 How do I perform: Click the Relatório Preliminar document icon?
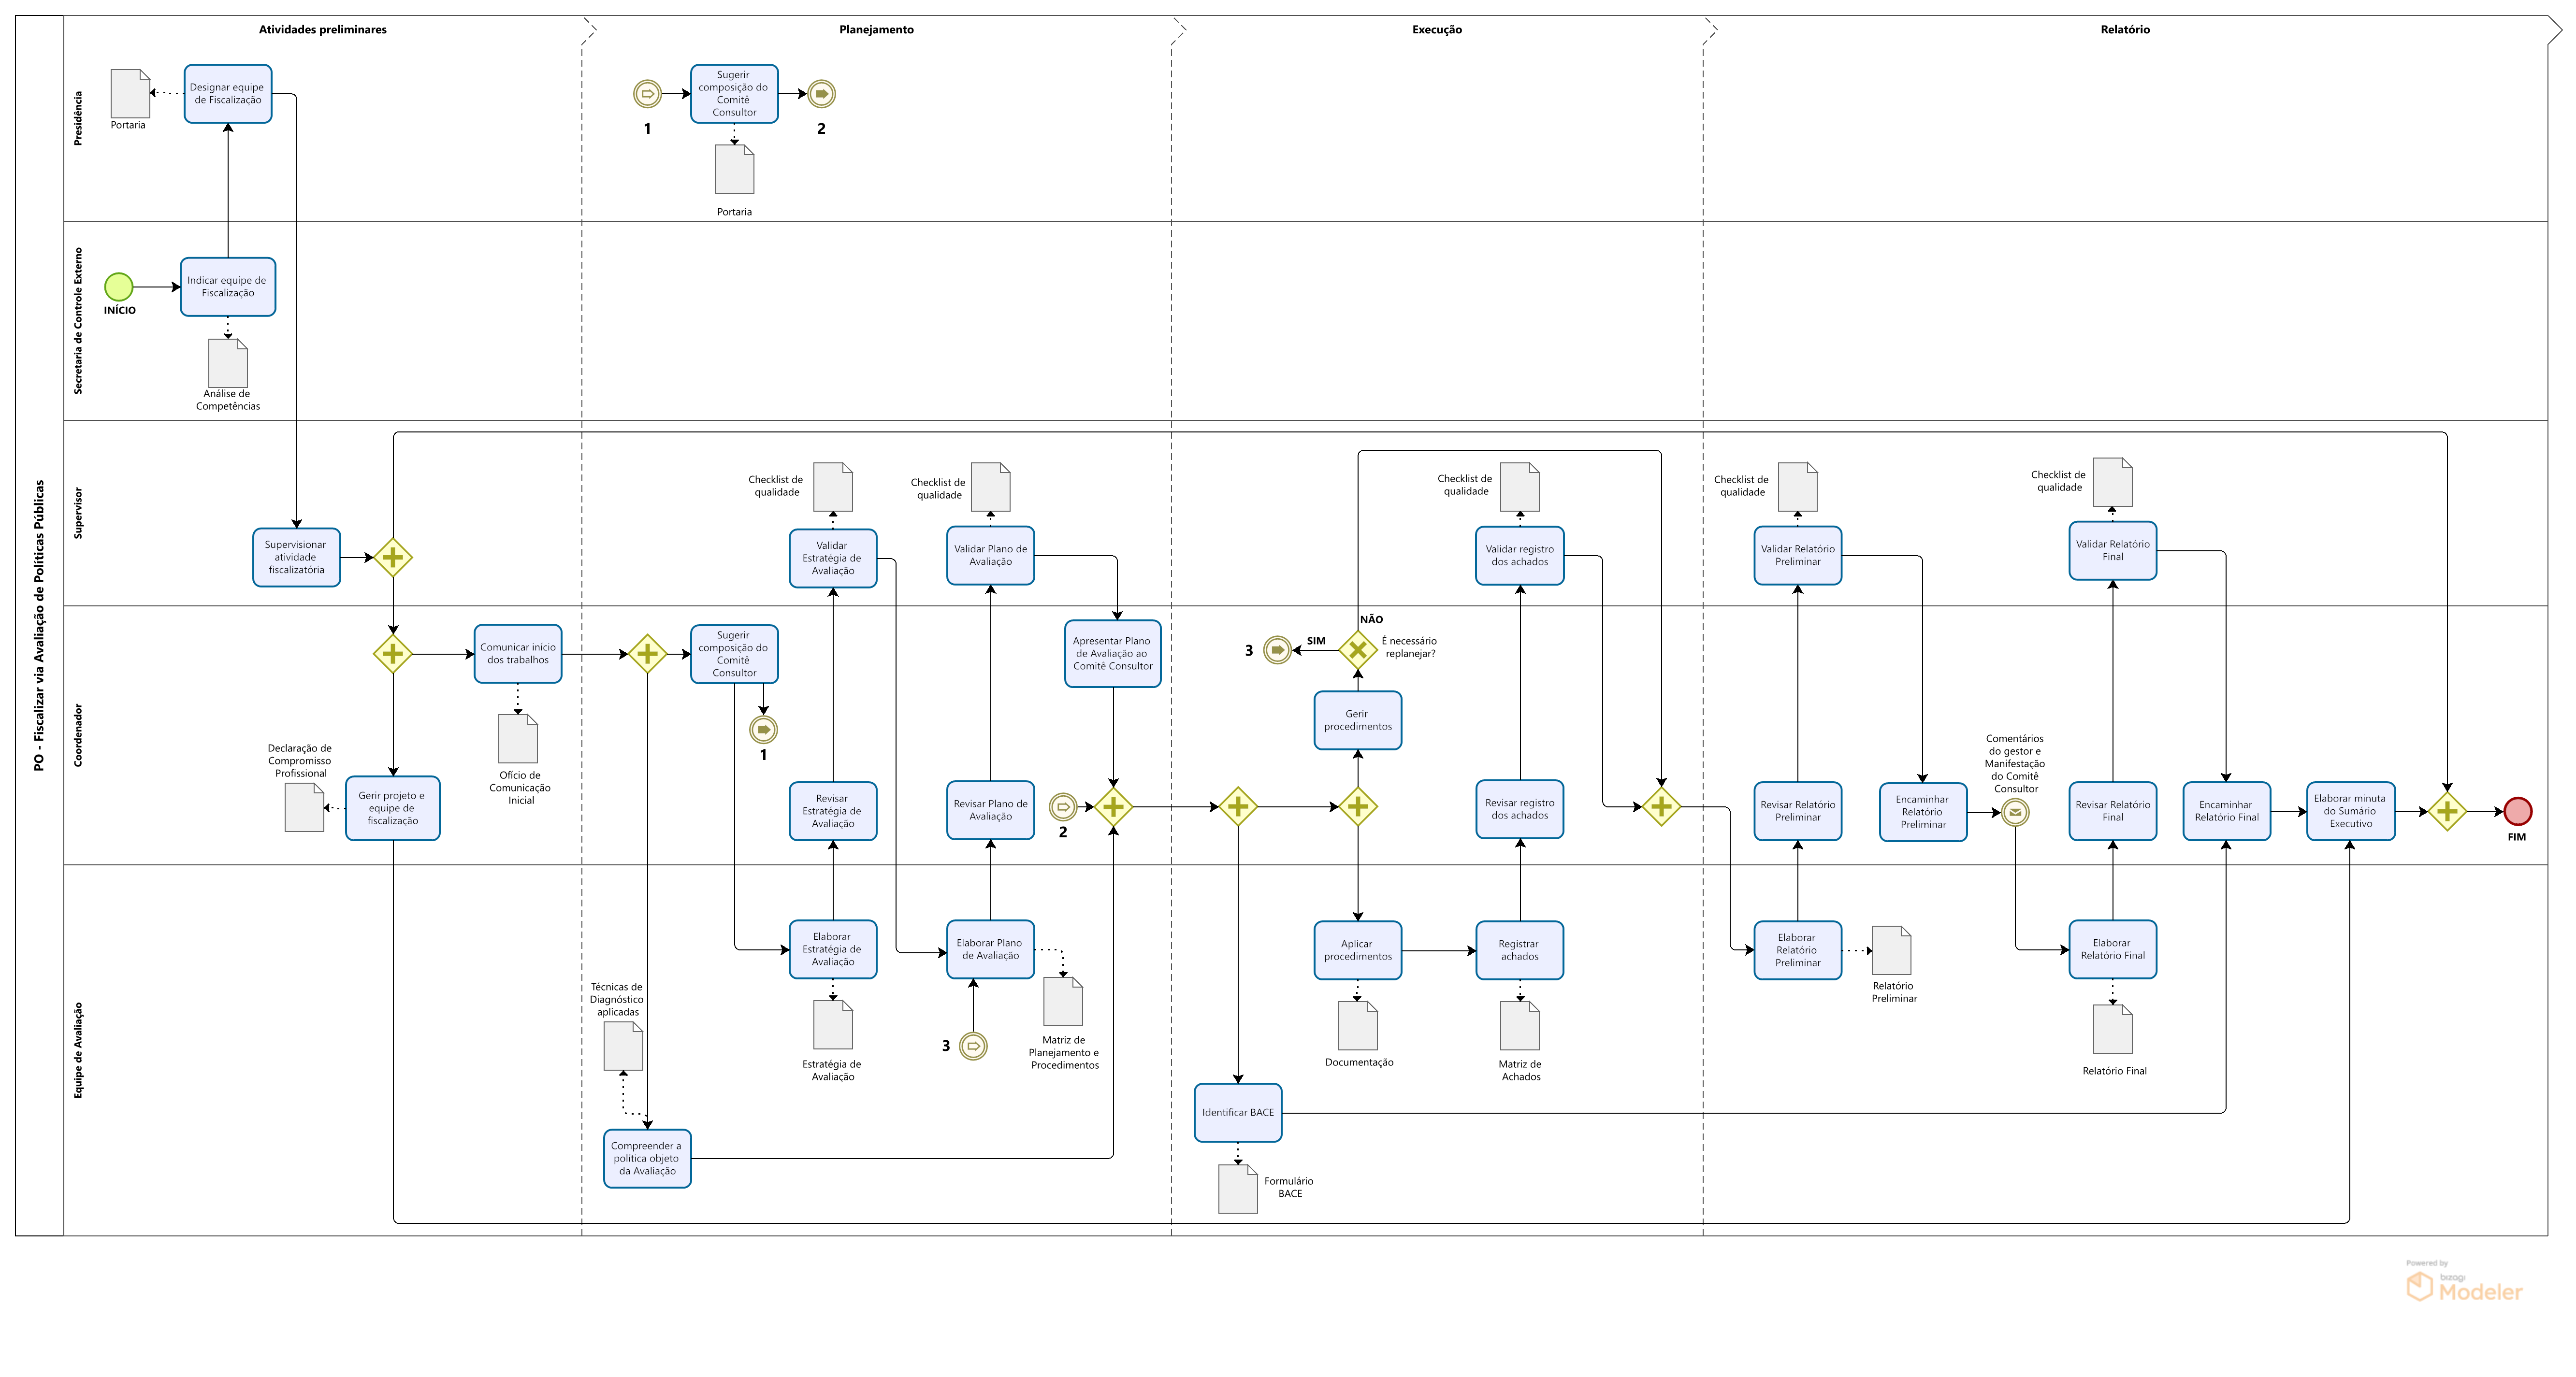[1891, 950]
